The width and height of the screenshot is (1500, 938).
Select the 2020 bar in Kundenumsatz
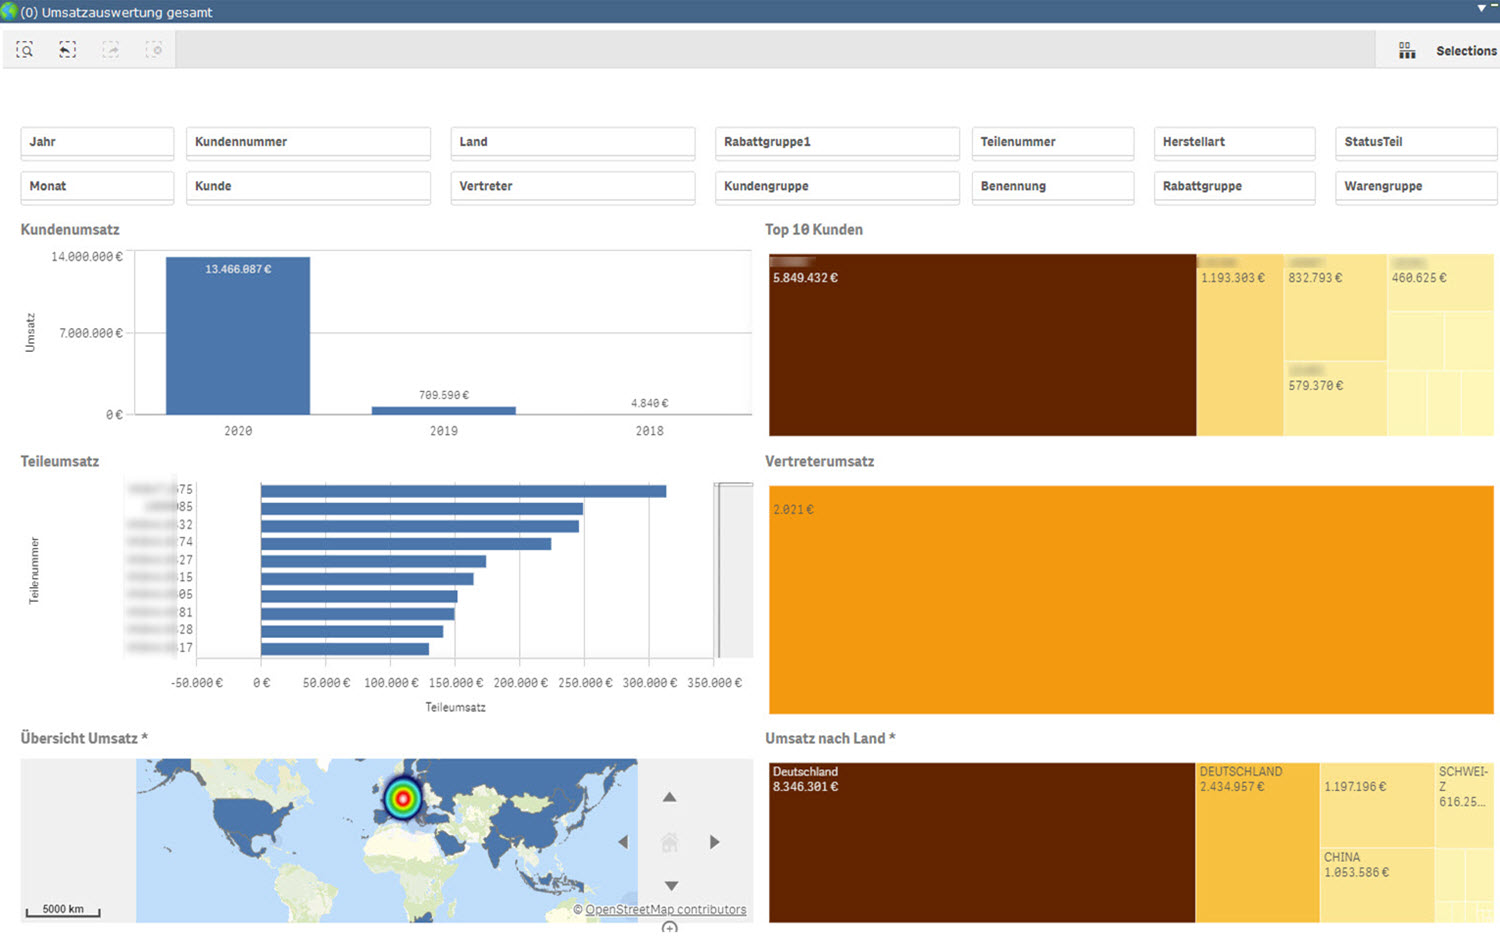(x=238, y=336)
